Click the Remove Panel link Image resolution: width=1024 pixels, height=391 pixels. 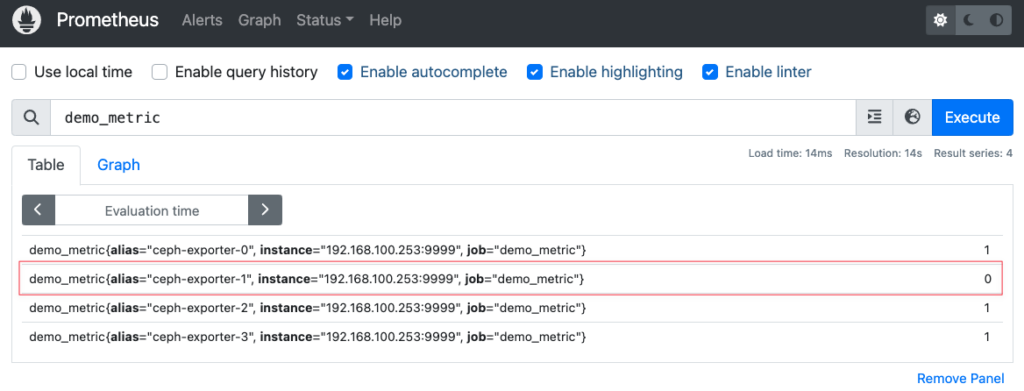960,379
